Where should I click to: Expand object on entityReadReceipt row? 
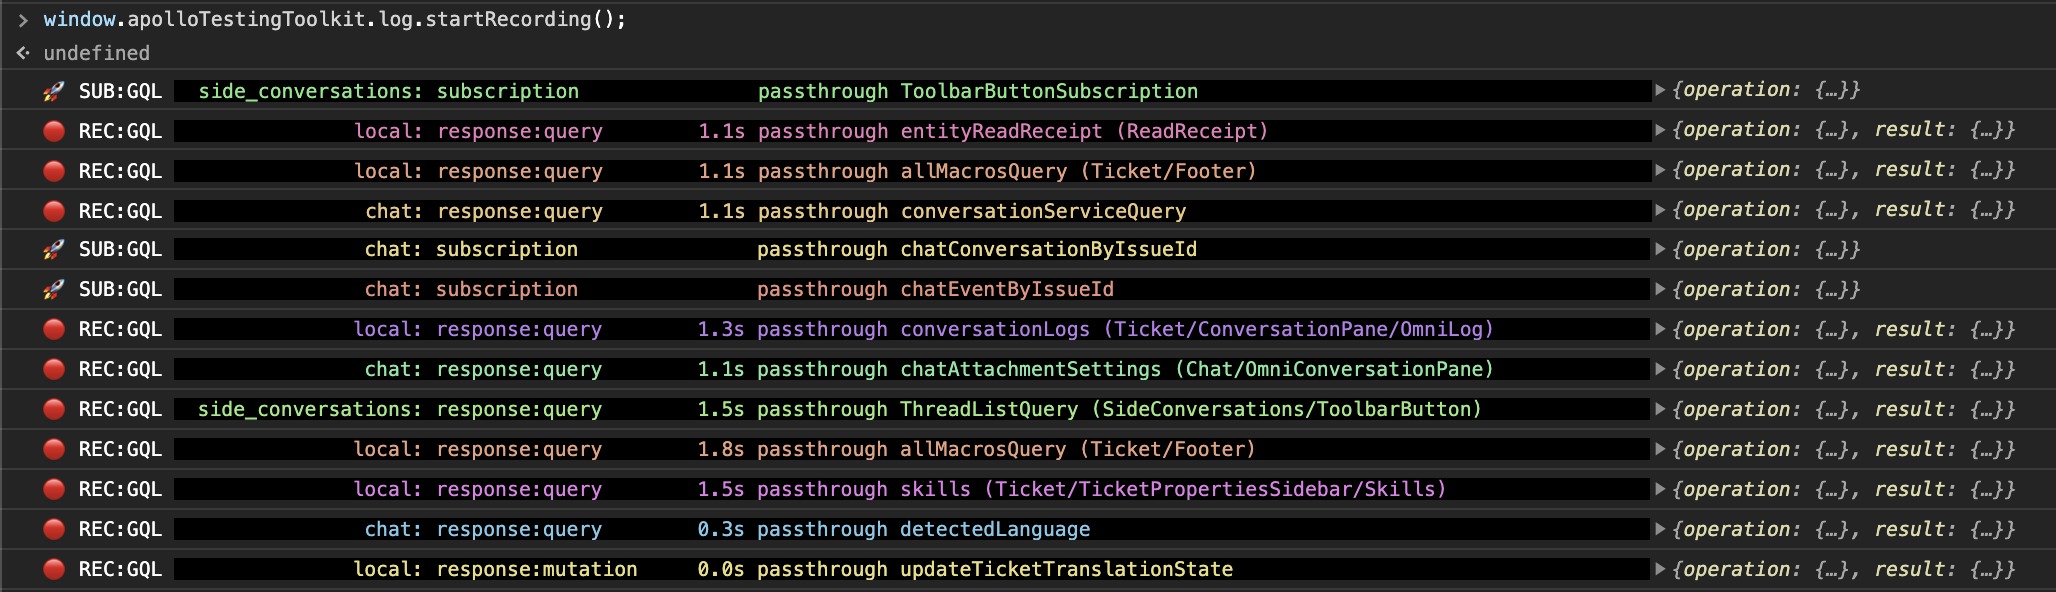[1660, 130]
